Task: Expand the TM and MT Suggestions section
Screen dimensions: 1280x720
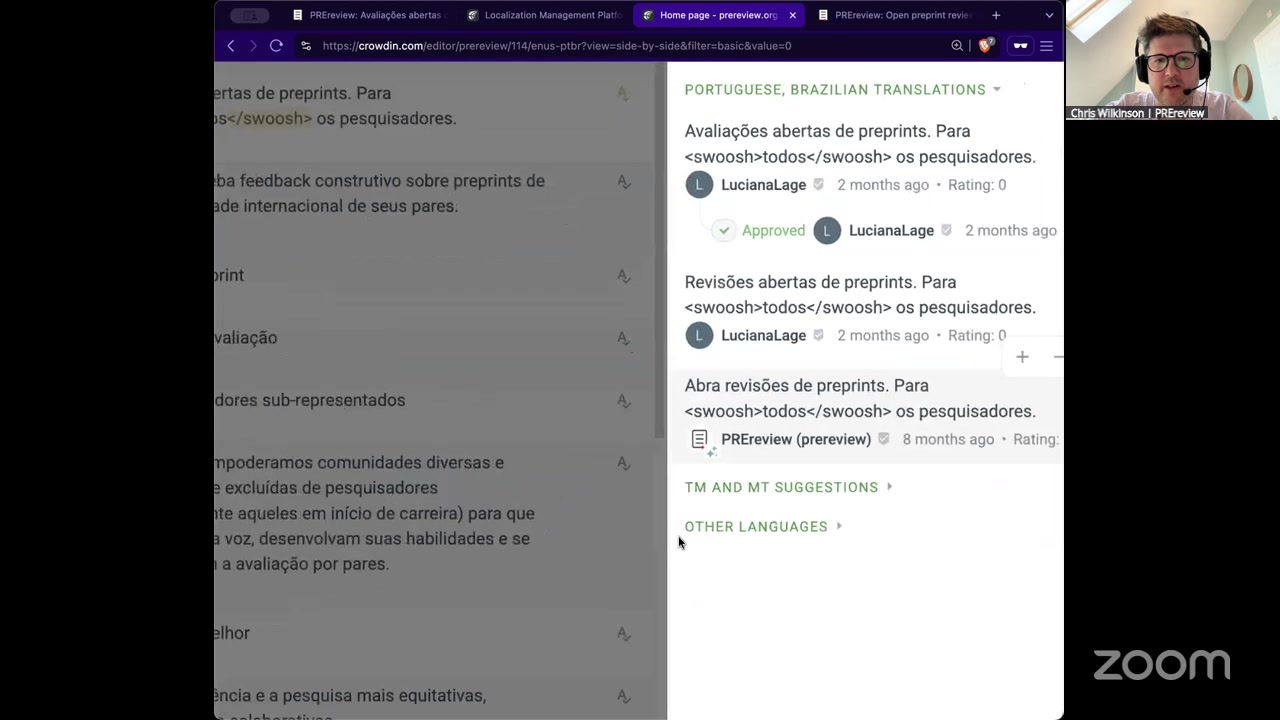Action: click(x=788, y=488)
